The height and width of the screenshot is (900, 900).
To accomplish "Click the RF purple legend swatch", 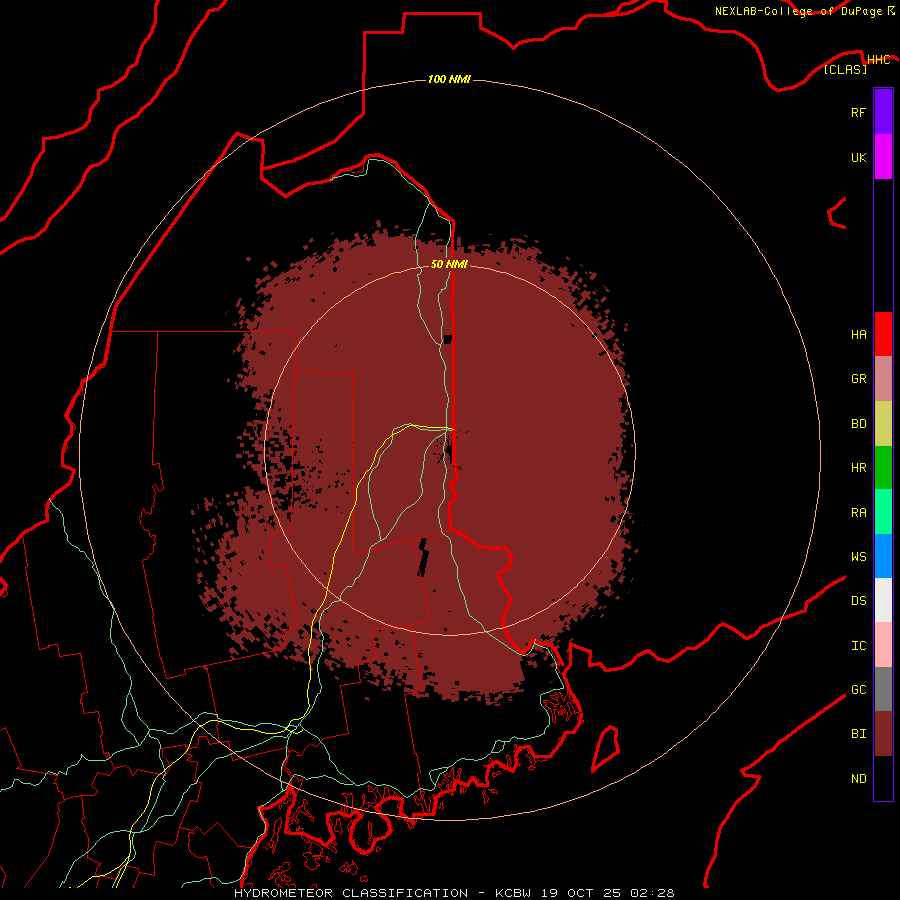I will pos(883,112).
